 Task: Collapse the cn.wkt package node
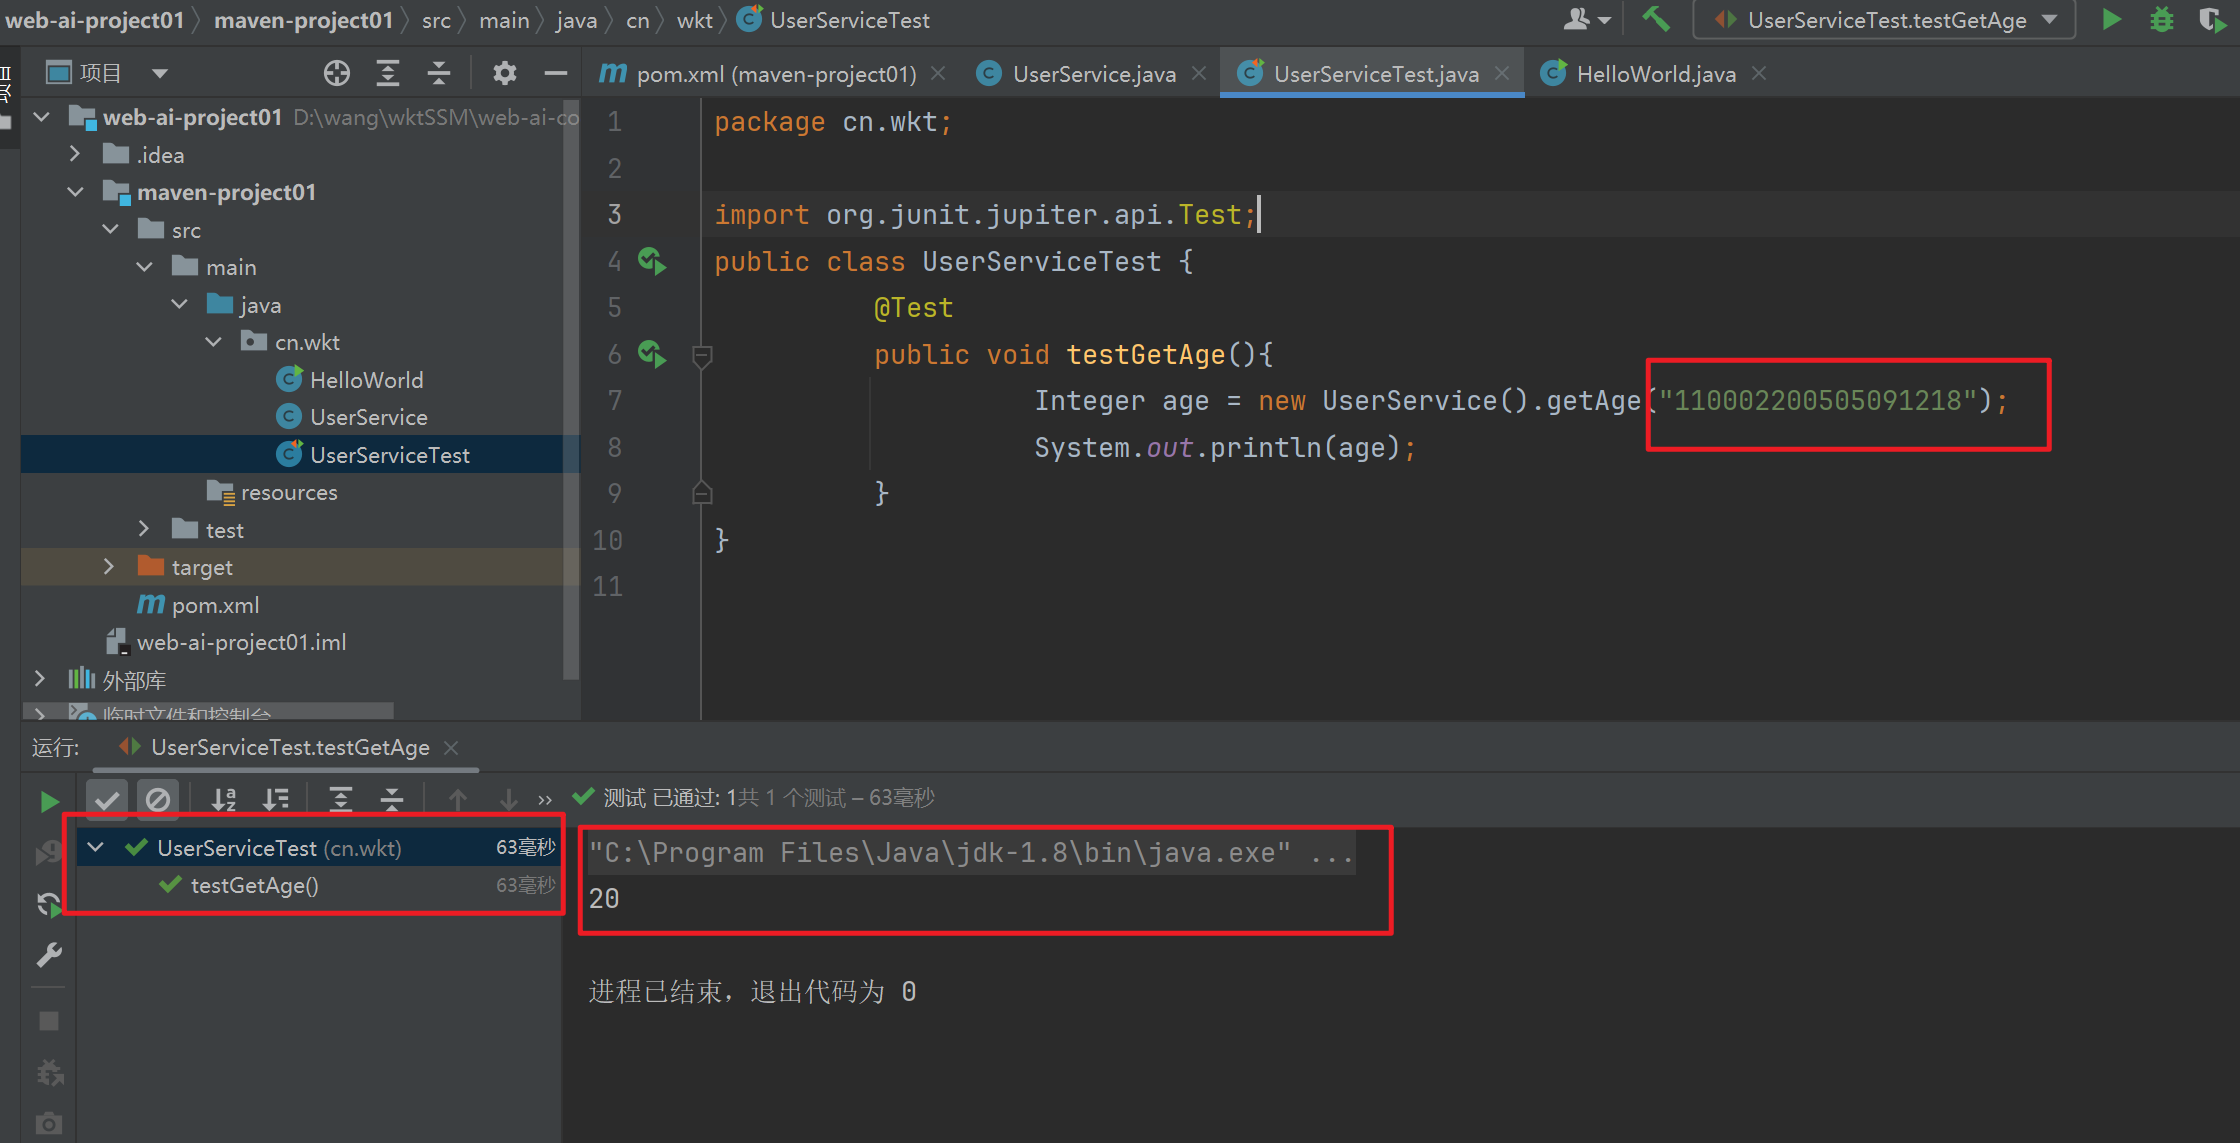213,342
